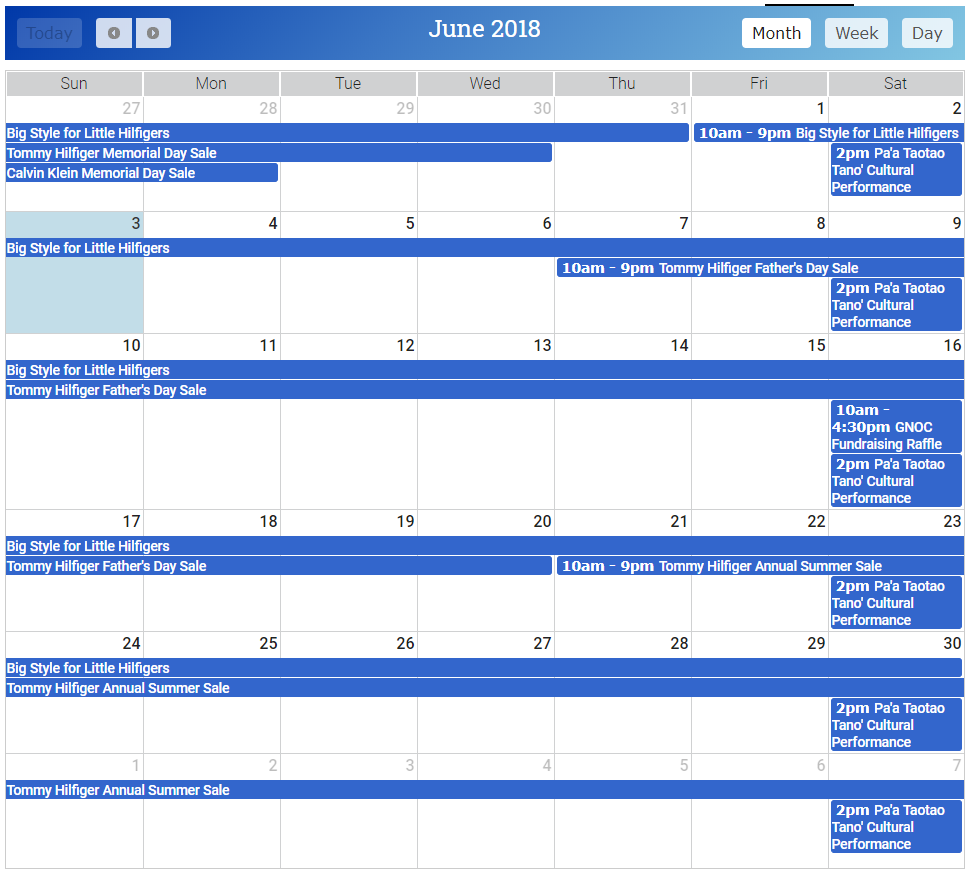Select day number 28 in June

click(679, 644)
